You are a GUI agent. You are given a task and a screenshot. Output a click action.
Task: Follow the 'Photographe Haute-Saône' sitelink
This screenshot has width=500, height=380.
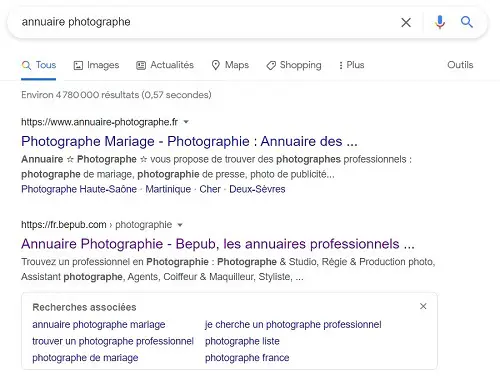[x=79, y=189]
